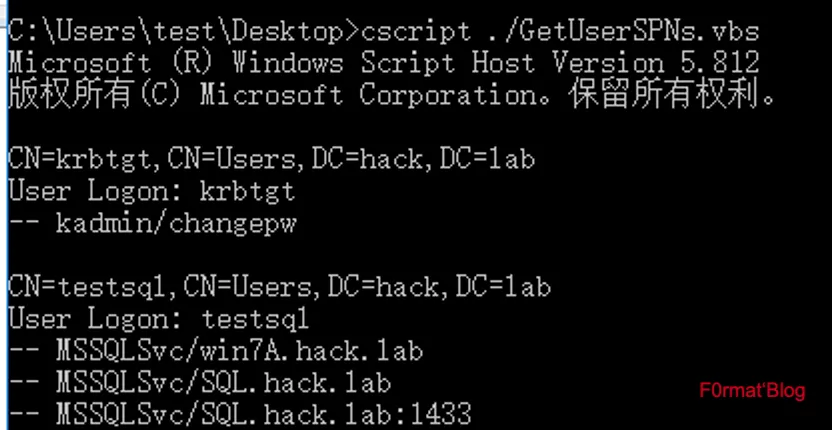Click the MSSQLSvc/win7A.hack.lab SPN entry

click(239, 351)
